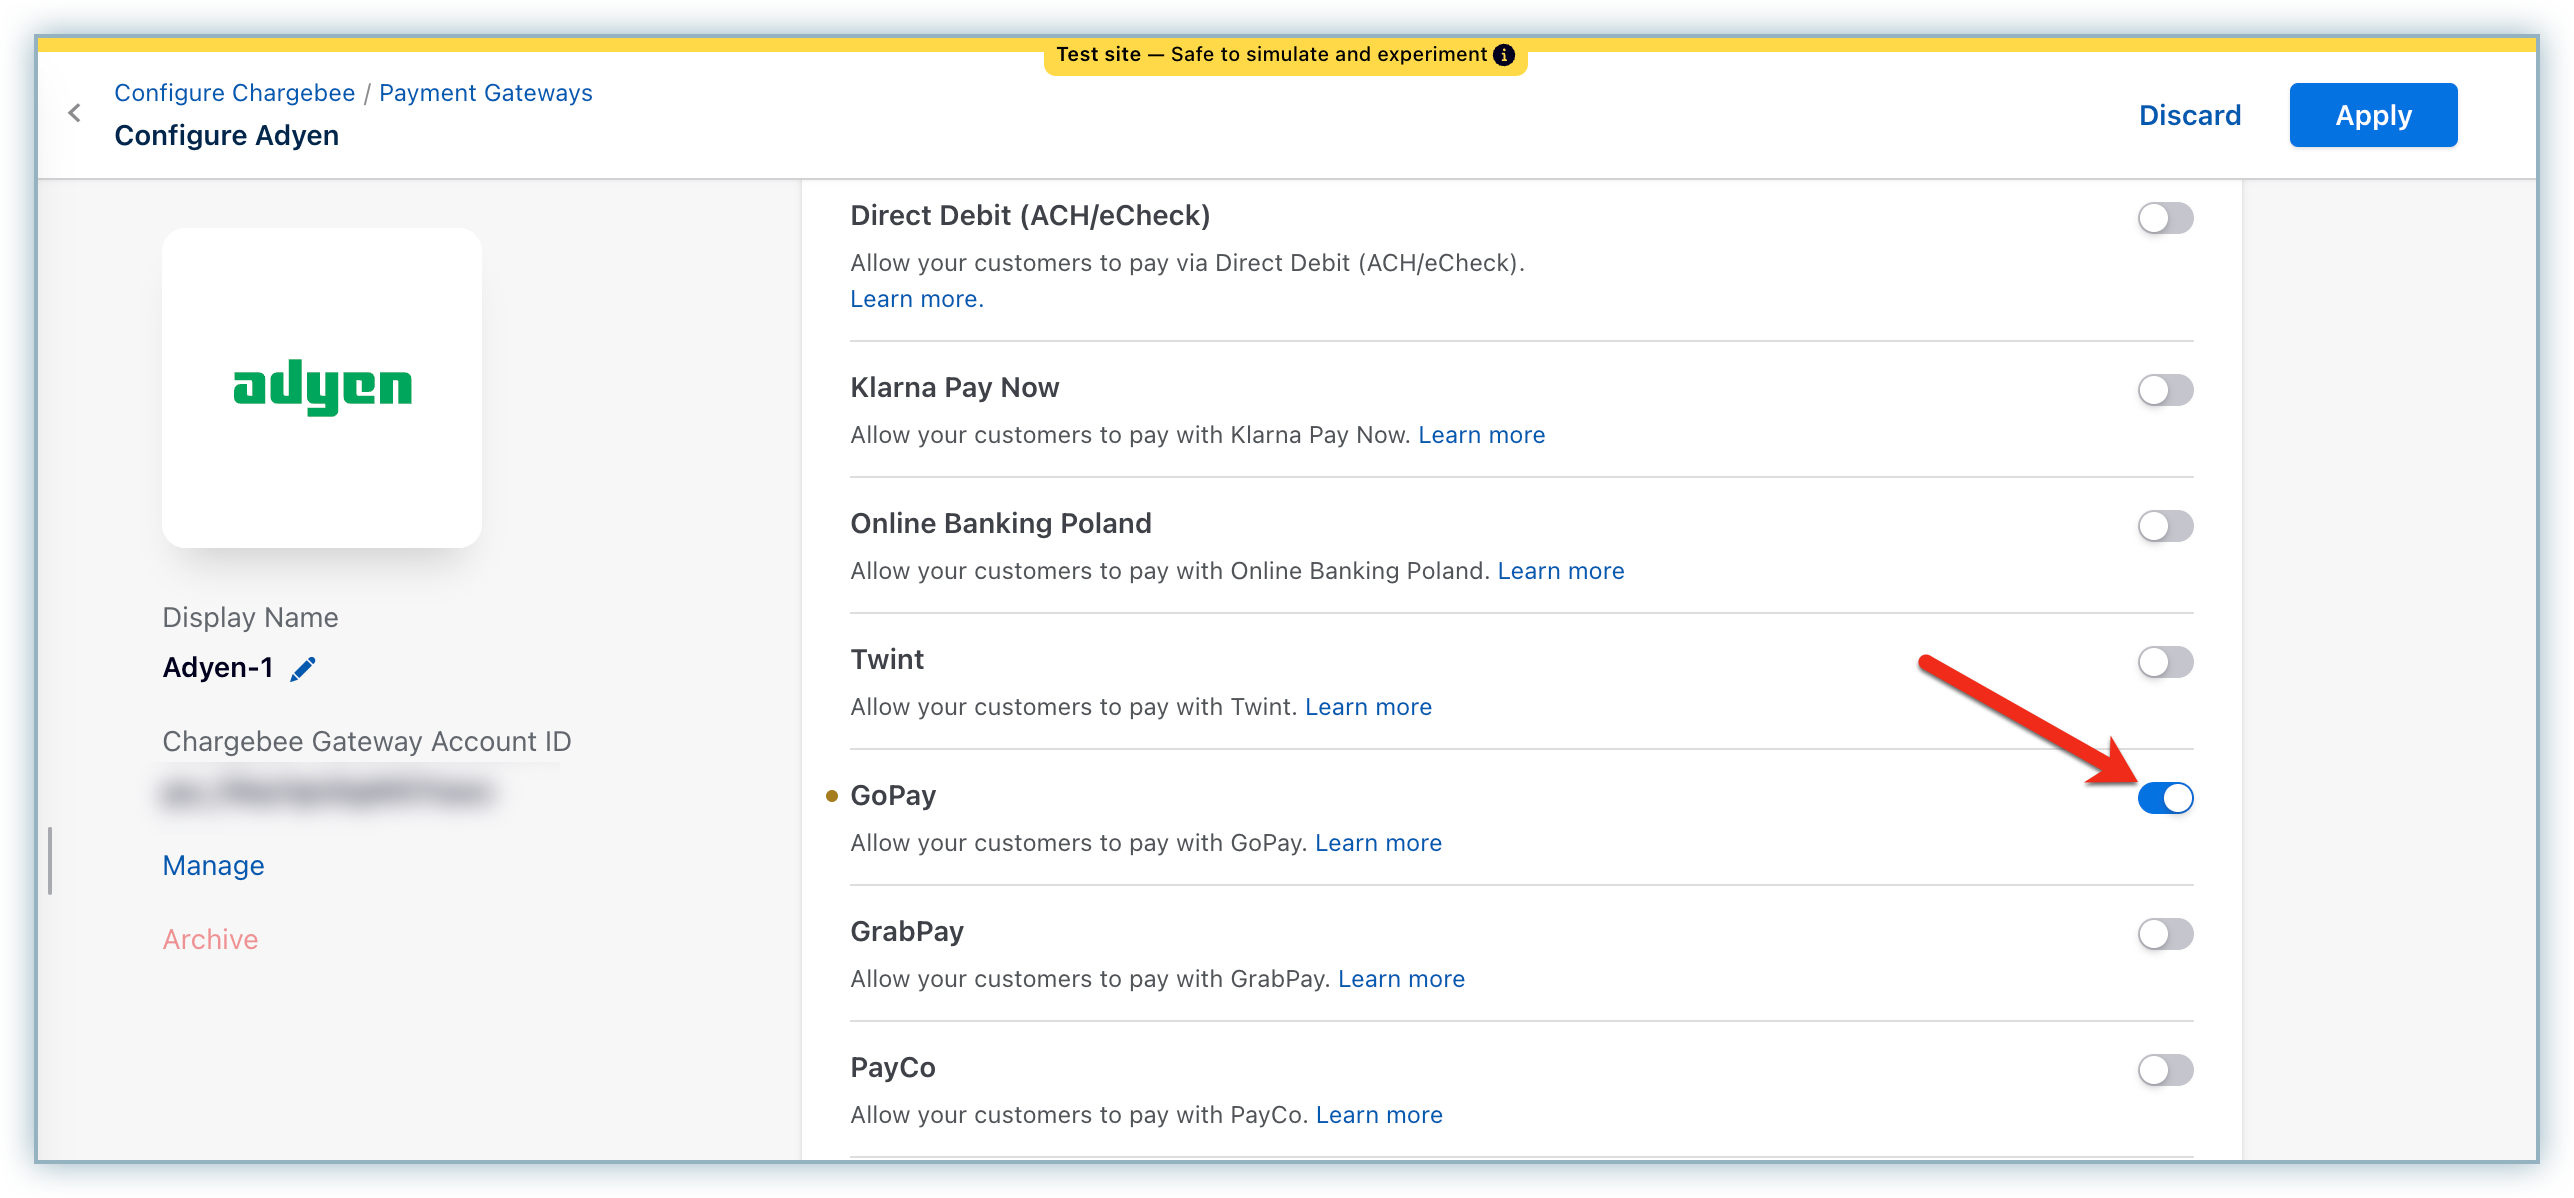The width and height of the screenshot is (2574, 1198).
Task: Open Learn more for Online Banking Poland
Action: [x=1560, y=571]
